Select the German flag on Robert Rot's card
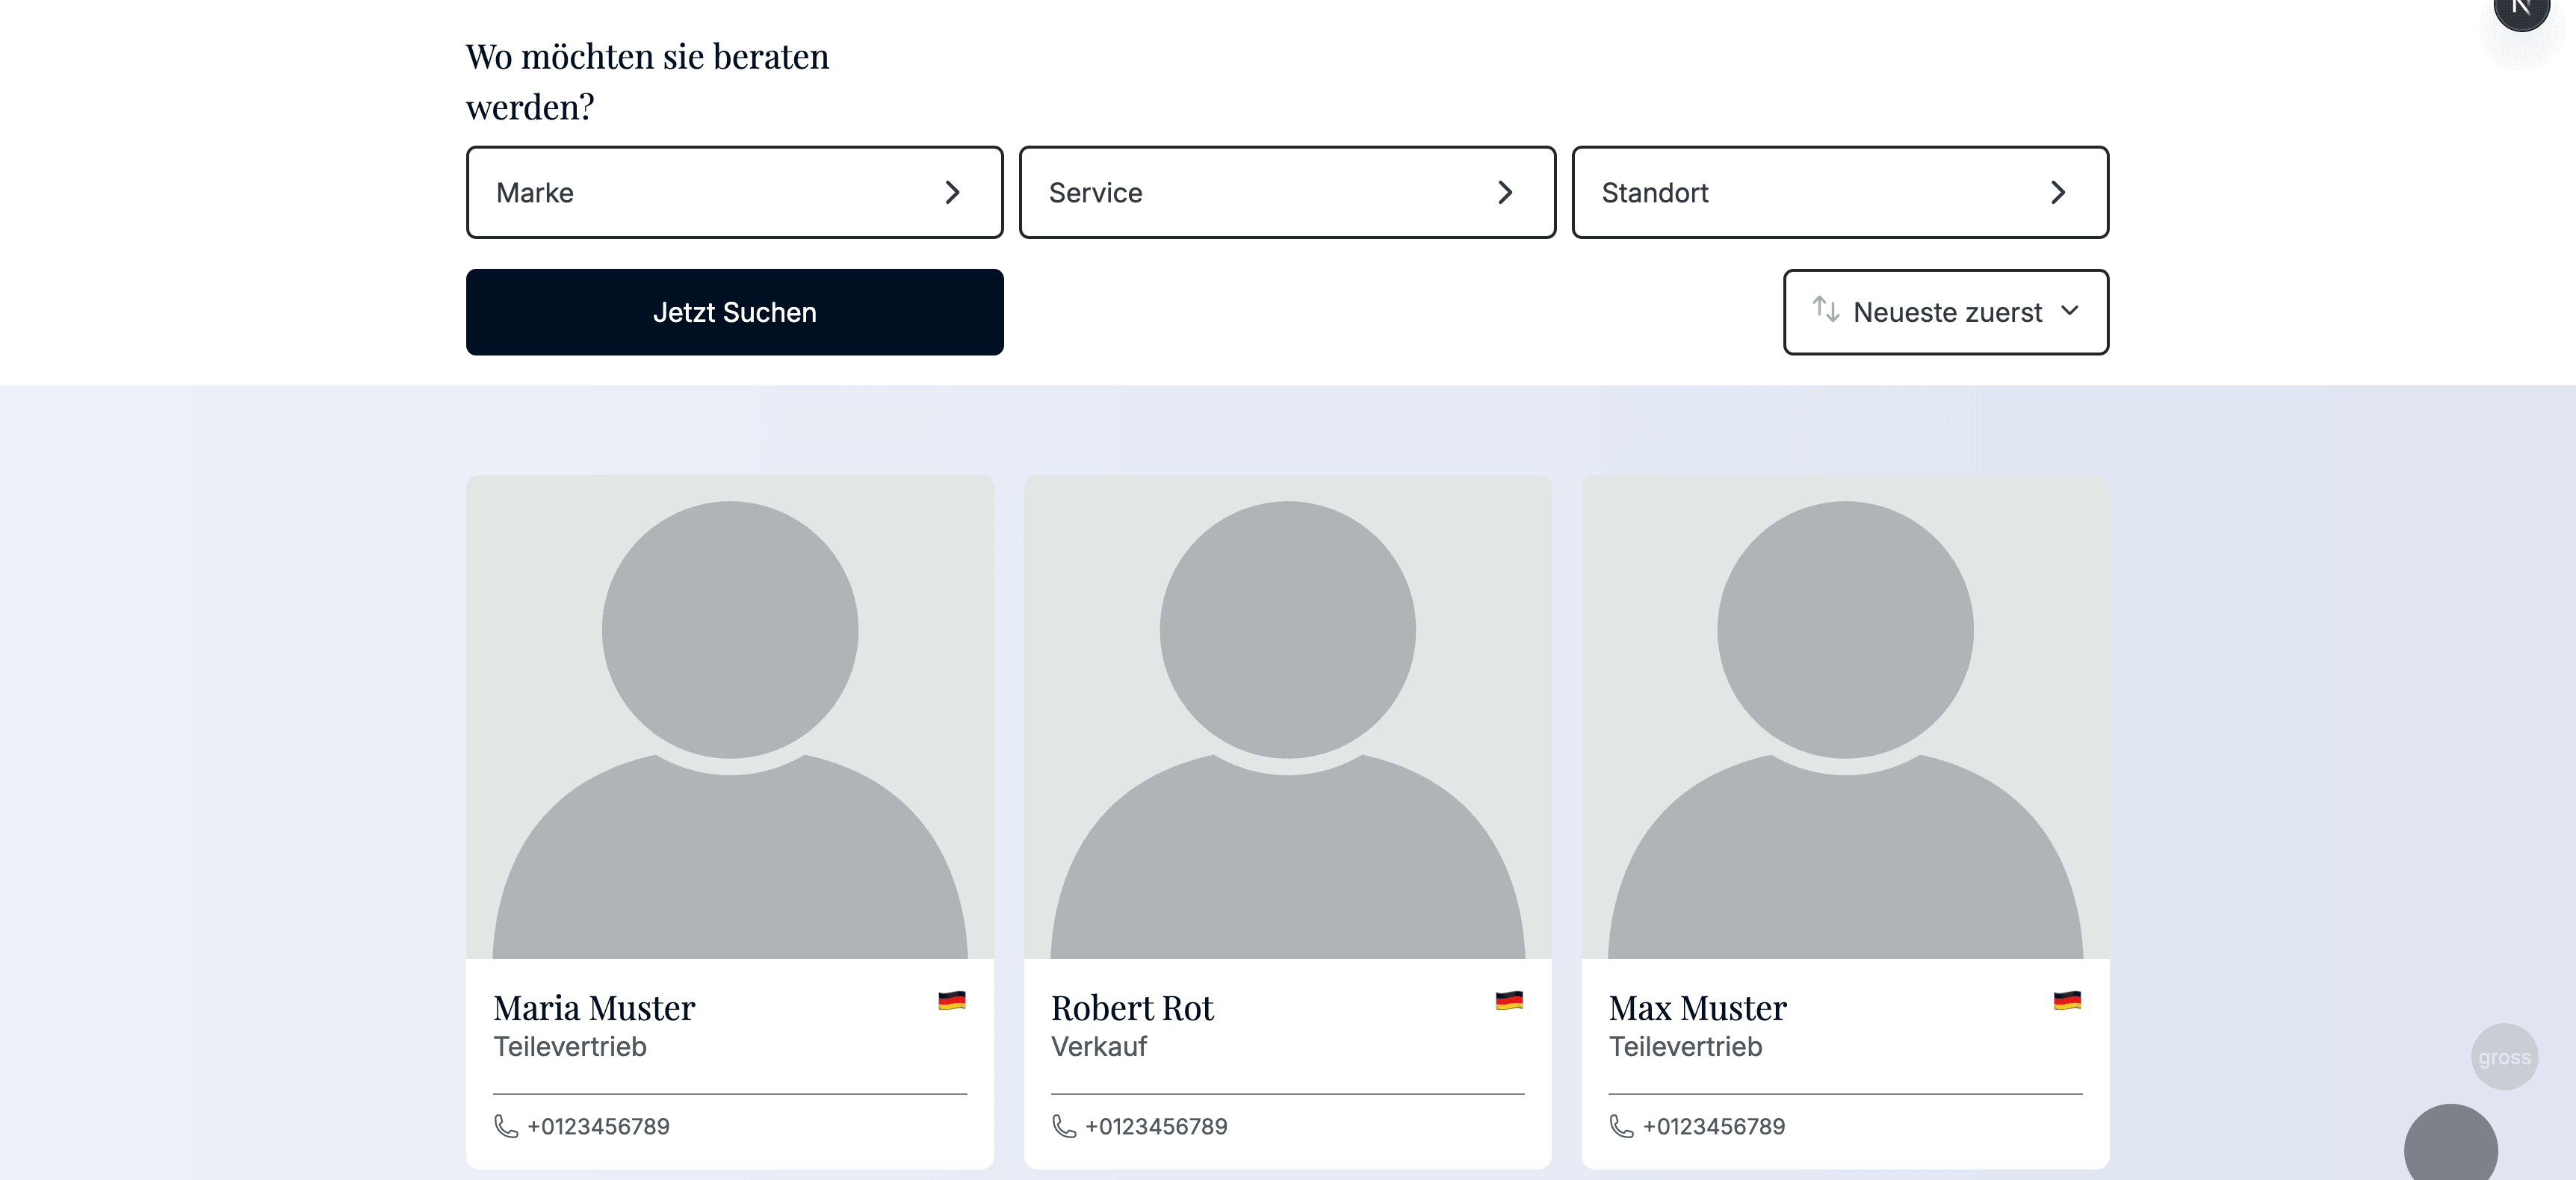Screen dimensions: 2576x1180 click(1509, 1000)
